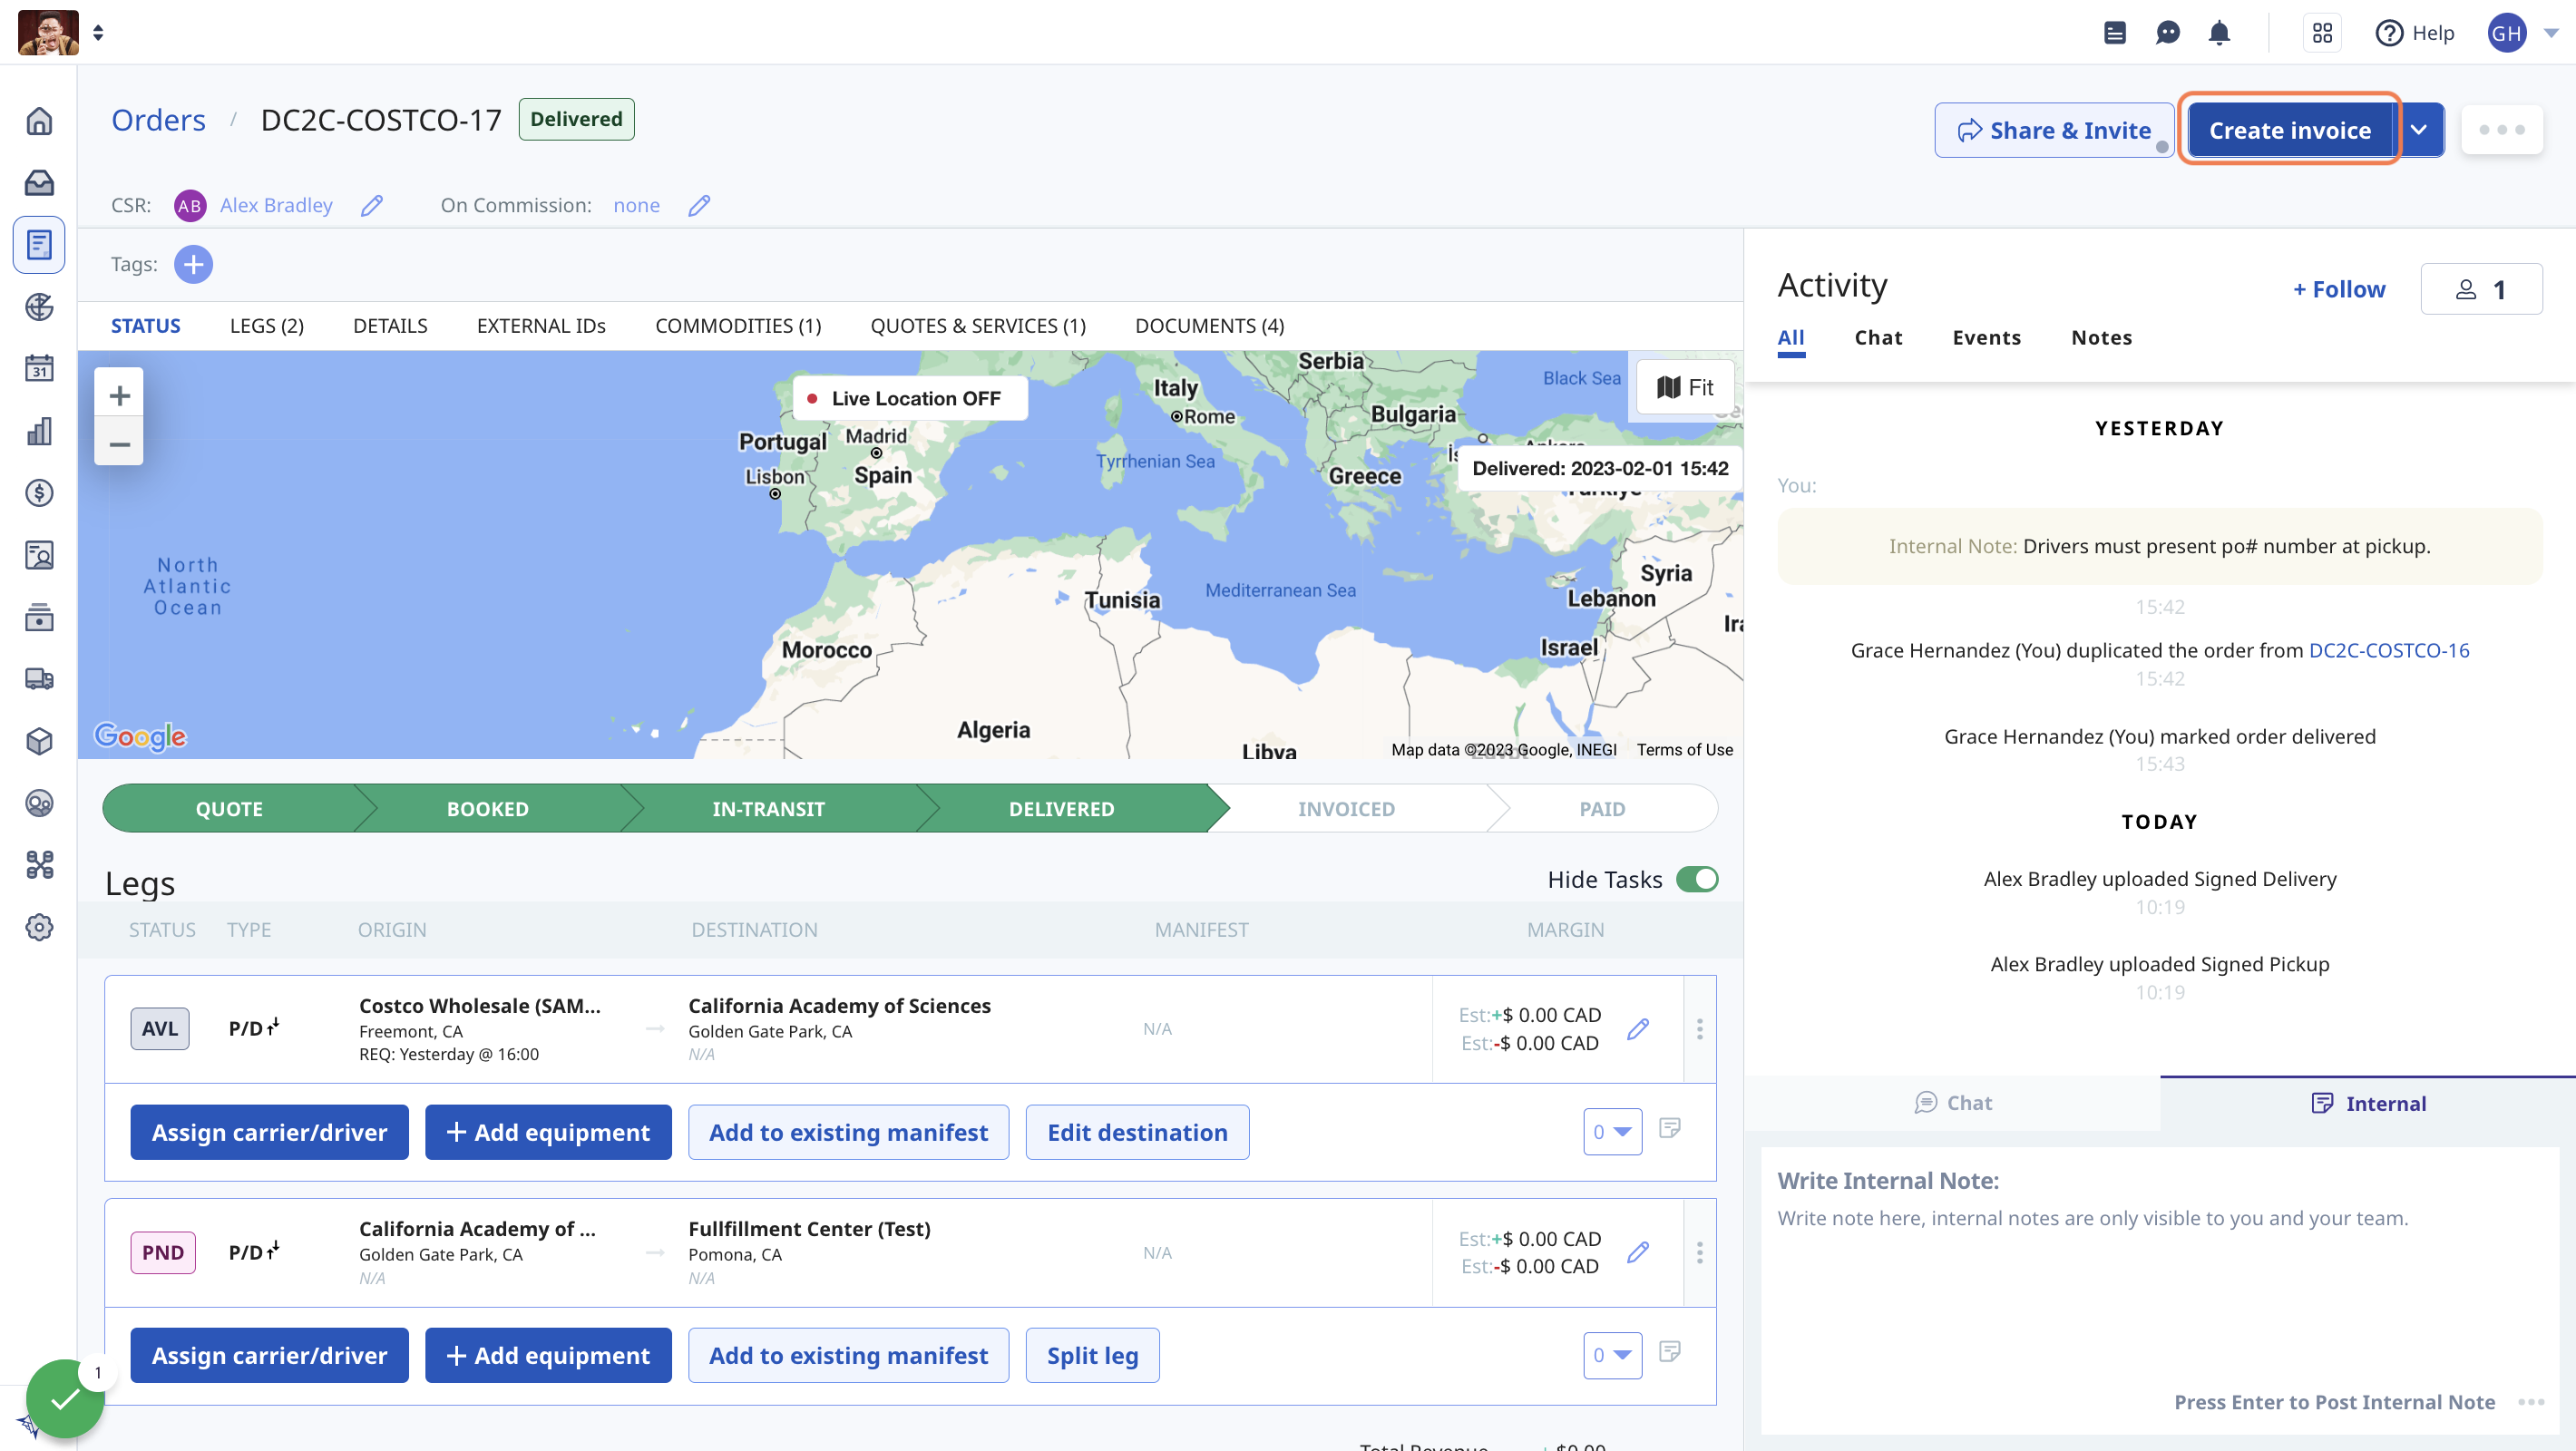Follow this order's activity
This screenshot has height=1451, width=2576.
click(x=2339, y=289)
